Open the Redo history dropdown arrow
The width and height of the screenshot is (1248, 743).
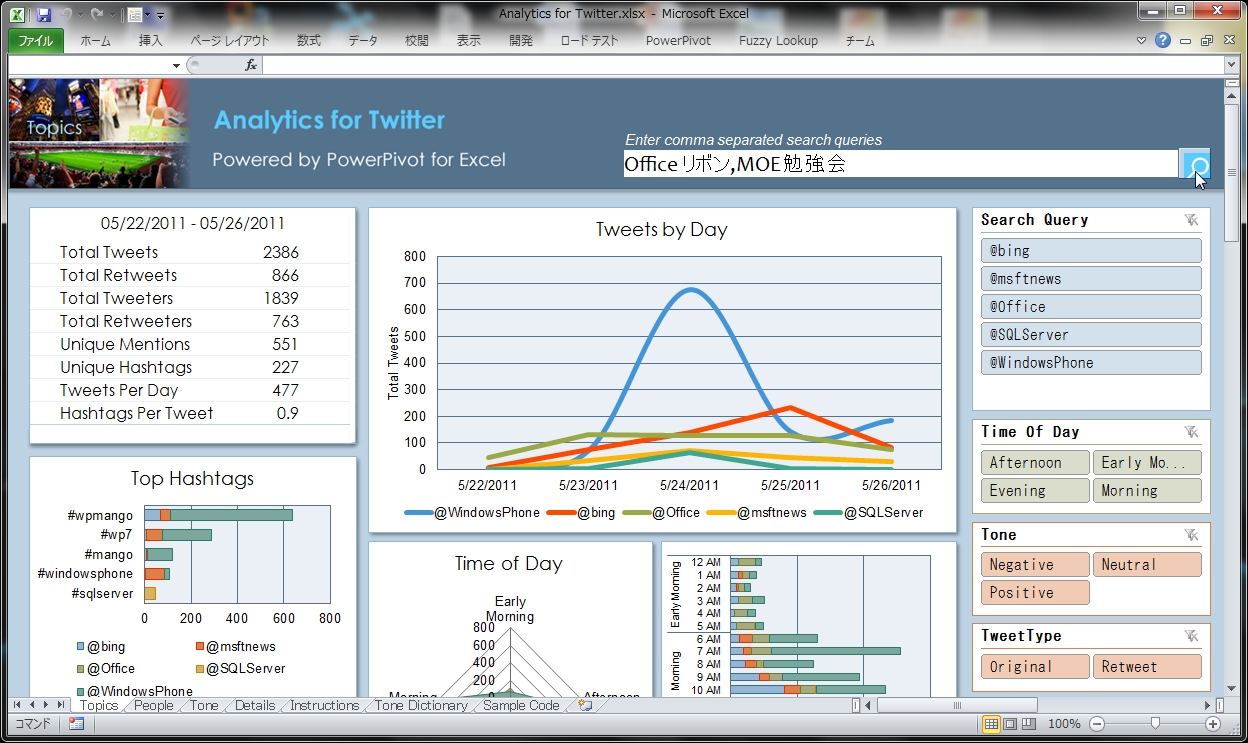click(111, 15)
